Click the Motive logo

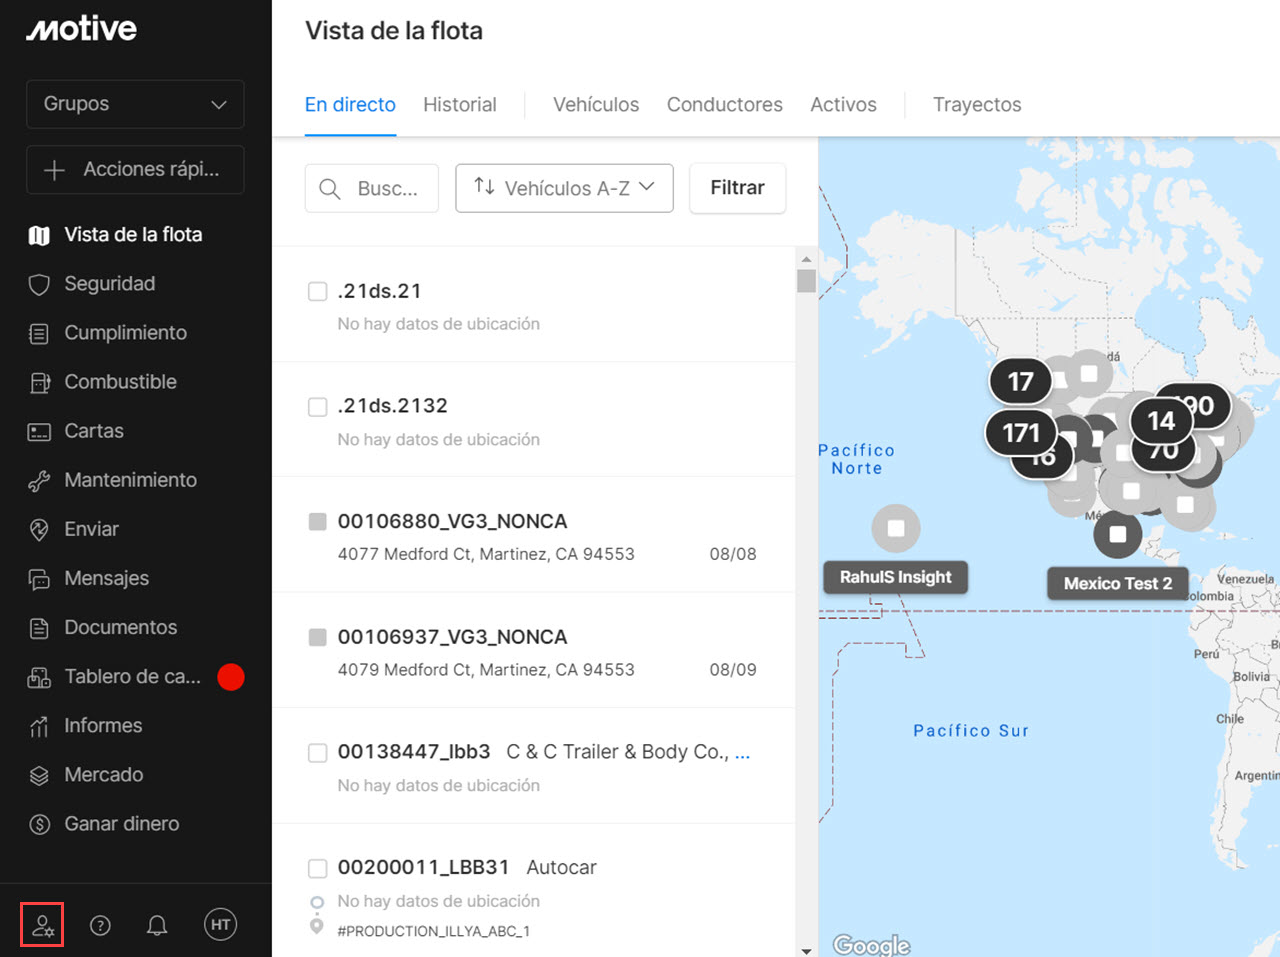(82, 28)
